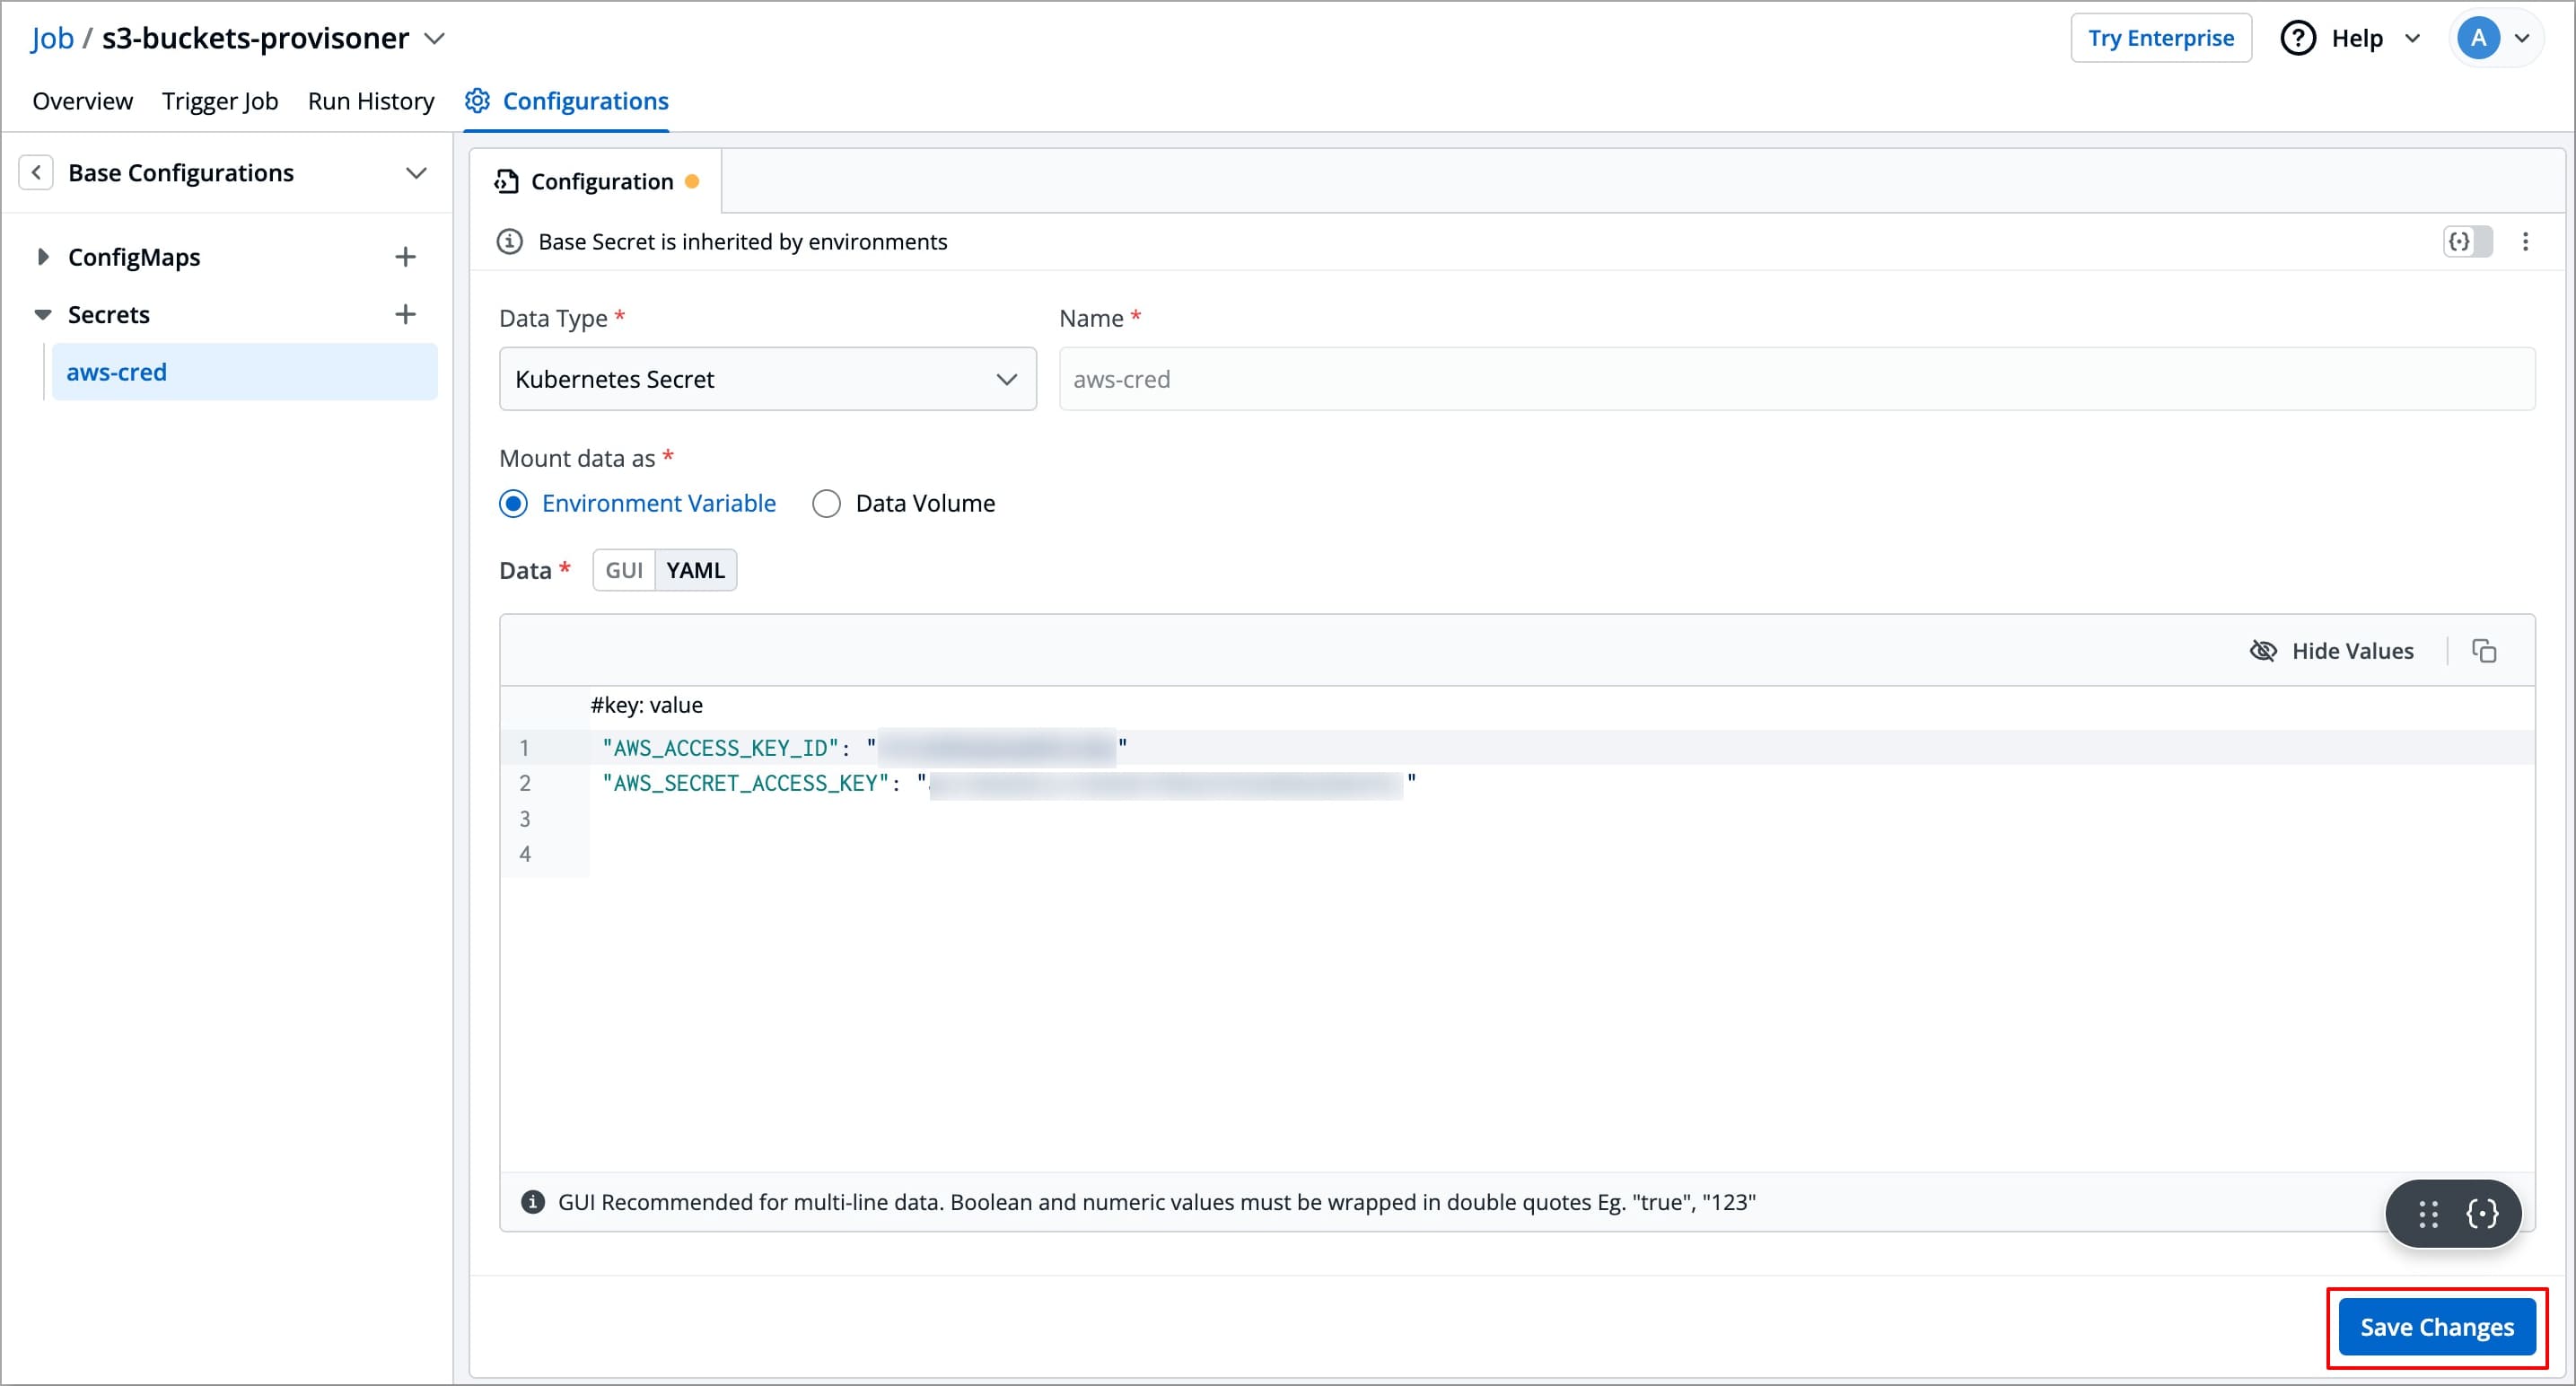Click the floating curly braces widget icon
The height and width of the screenshot is (1386, 2576).
point(2482,1214)
